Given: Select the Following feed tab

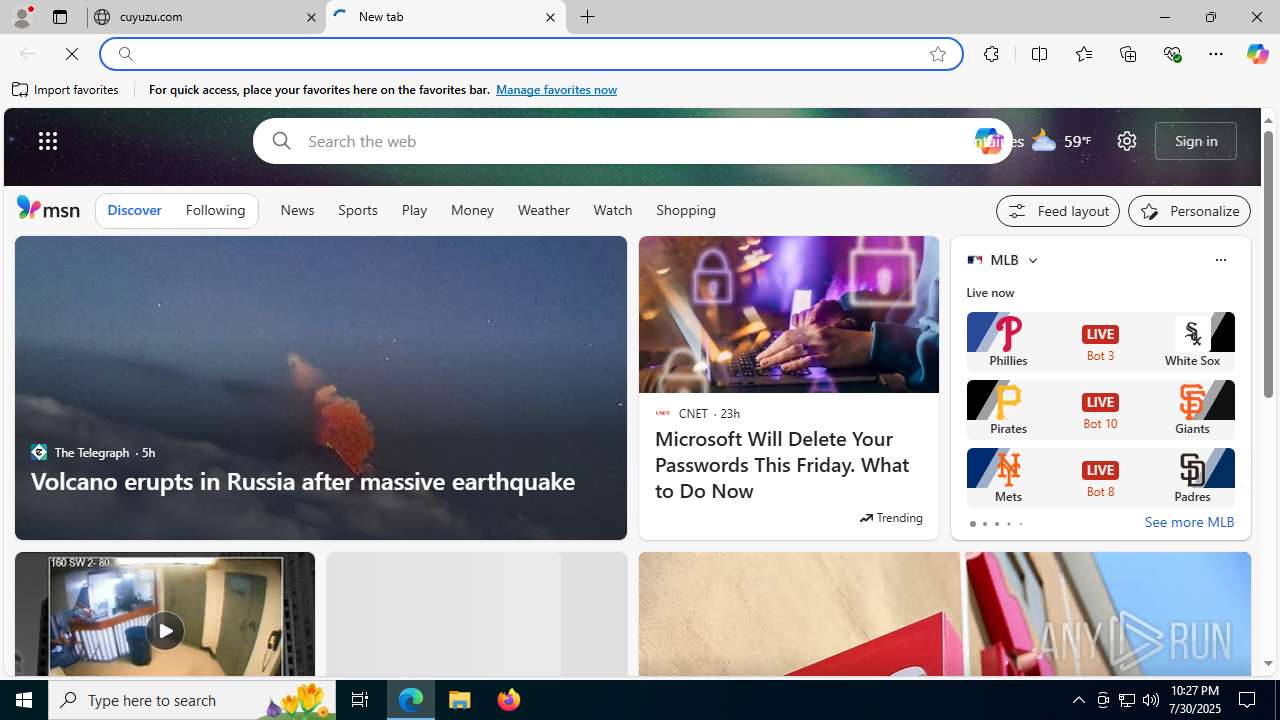Looking at the screenshot, I should (x=215, y=211).
